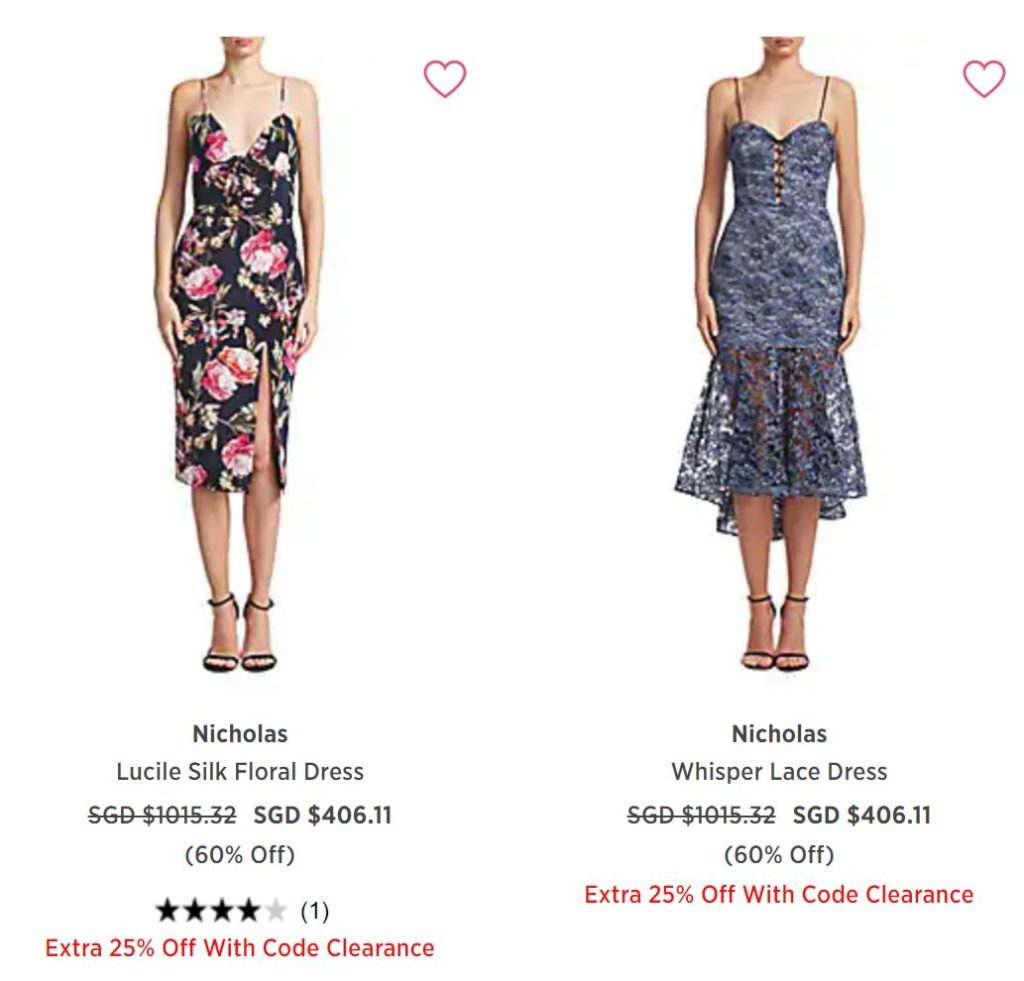Click (60% Off) under the Lucile dress

[x=240, y=855]
